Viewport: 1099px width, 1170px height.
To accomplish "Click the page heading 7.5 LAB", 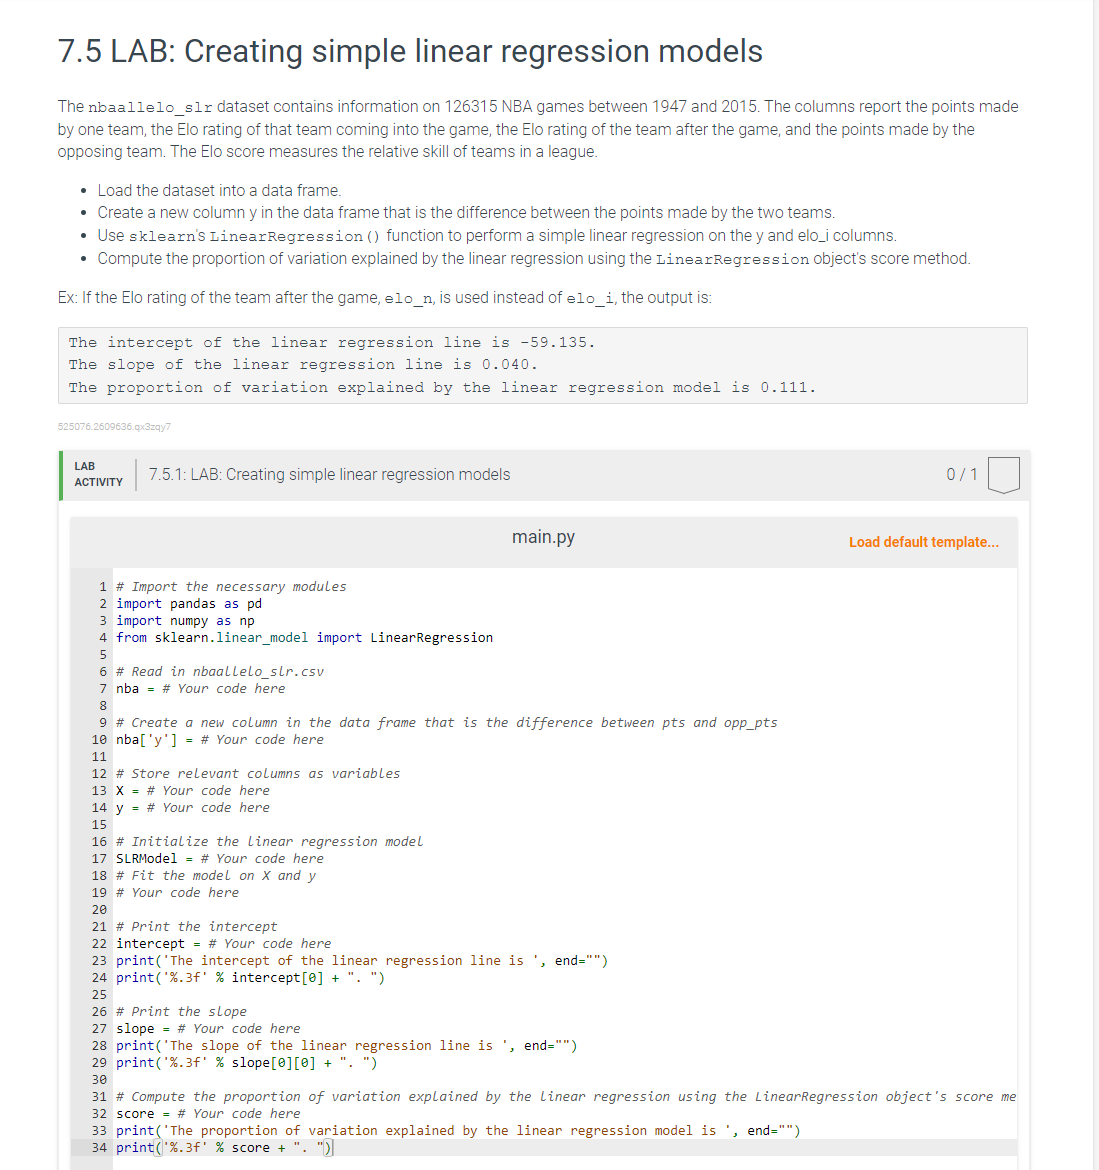I will pos(410,51).
